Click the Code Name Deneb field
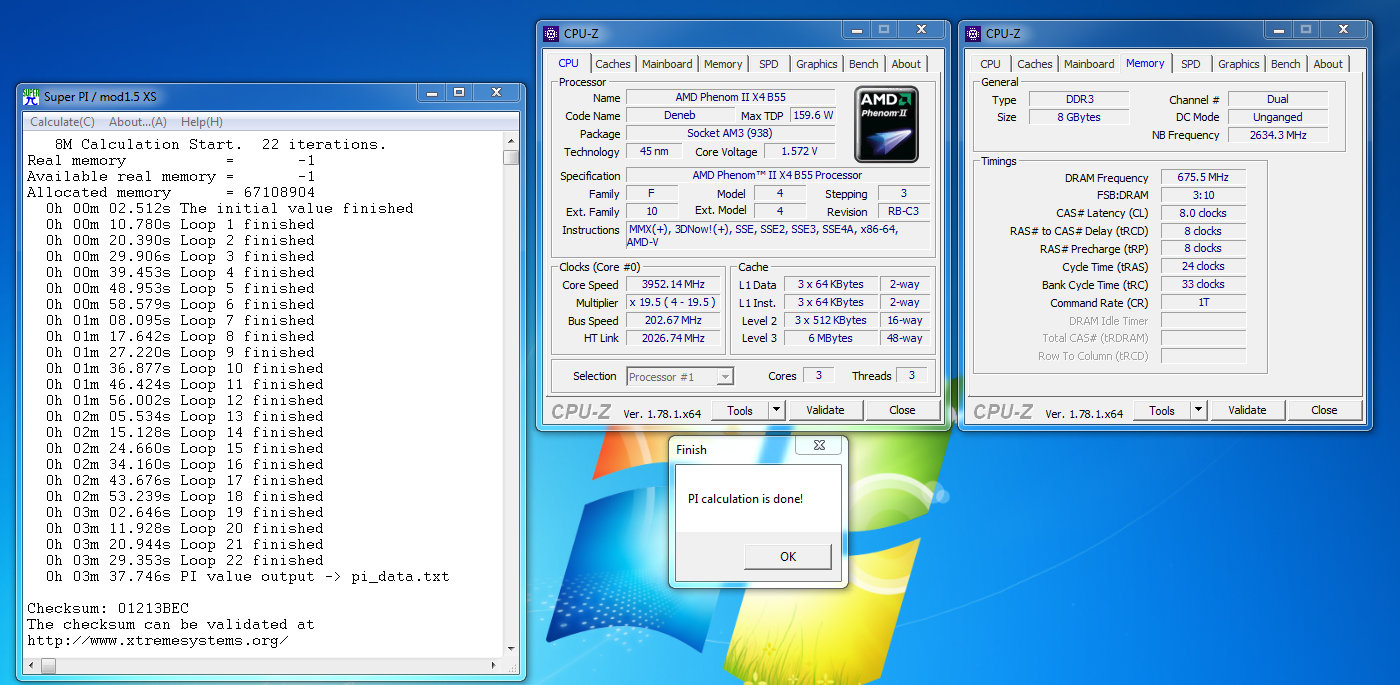Image resolution: width=1400 pixels, height=685 pixels. 680,115
